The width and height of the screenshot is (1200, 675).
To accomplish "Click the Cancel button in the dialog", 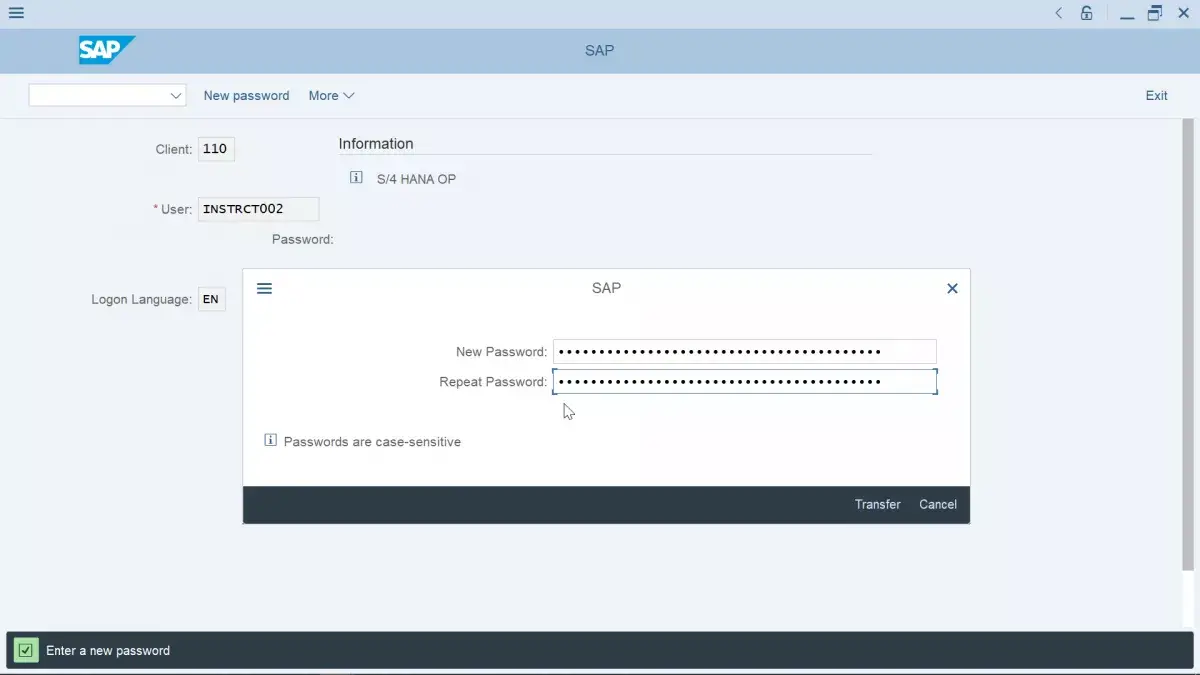I will coord(937,504).
